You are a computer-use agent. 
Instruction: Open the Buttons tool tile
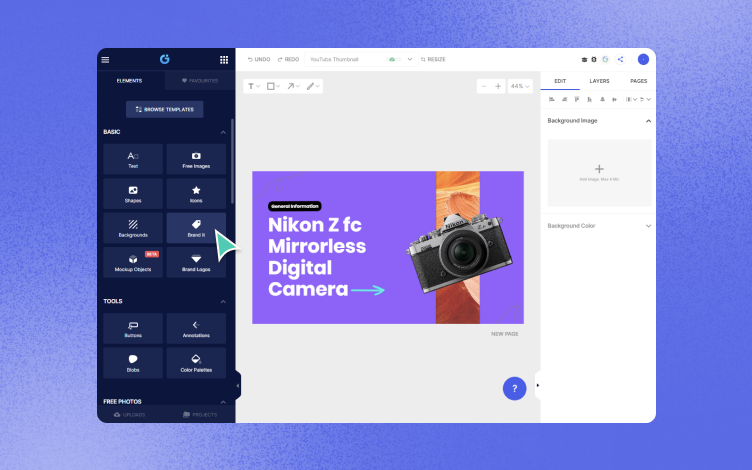pyautogui.click(x=133, y=329)
